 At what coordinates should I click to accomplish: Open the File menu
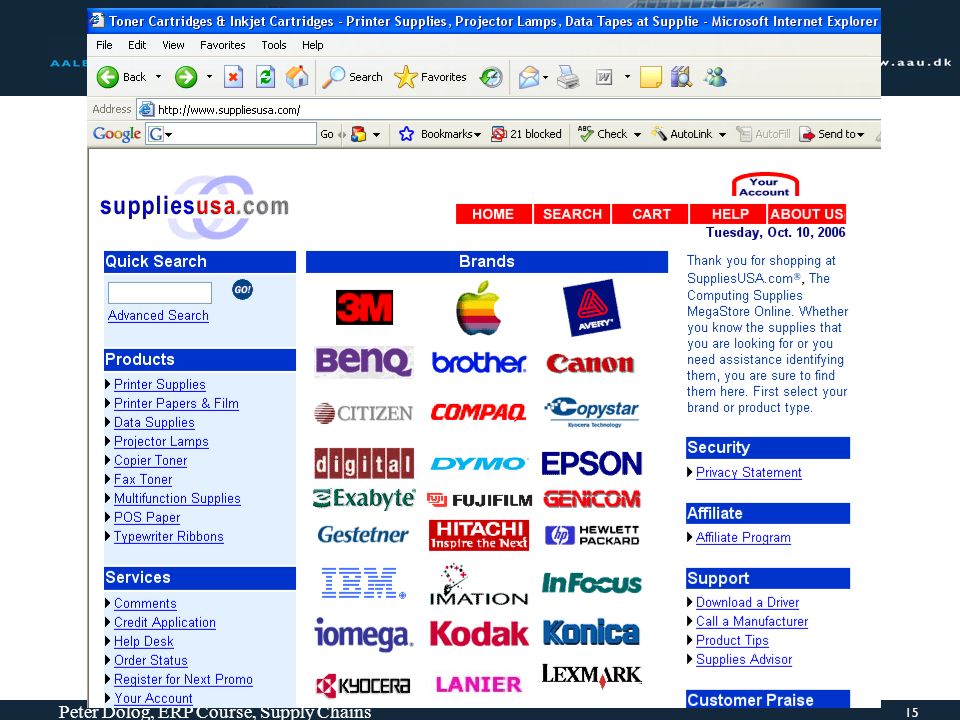pyautogui.click(x=104, y=45)
